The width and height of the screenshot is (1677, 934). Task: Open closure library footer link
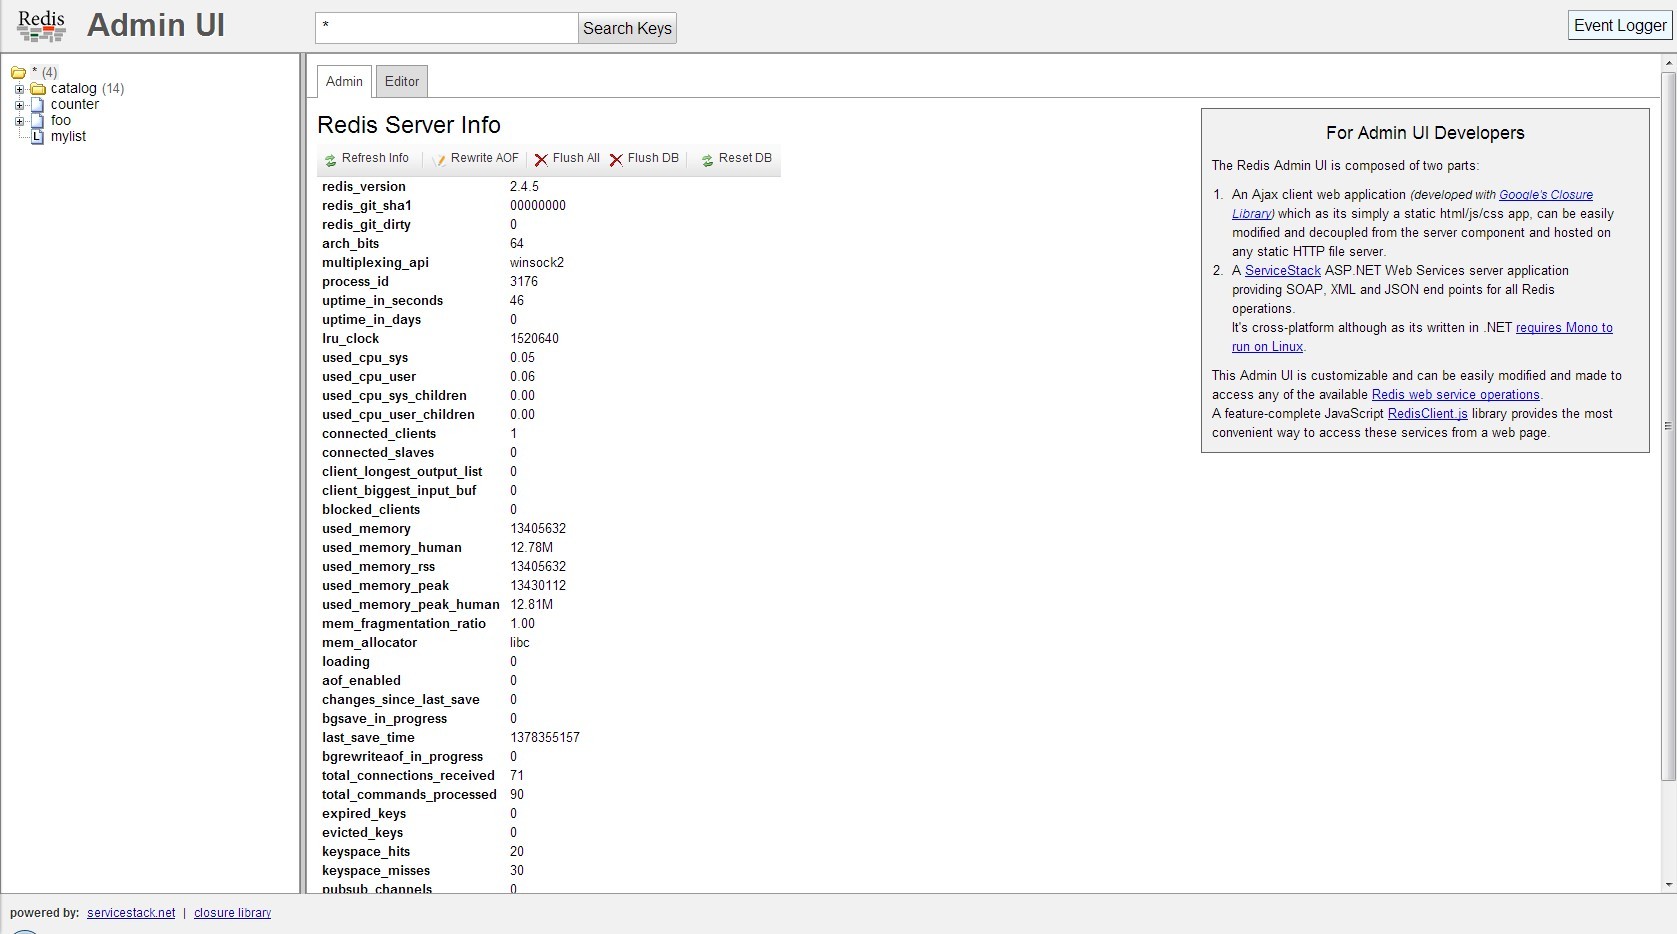click(x=232, y=913)
